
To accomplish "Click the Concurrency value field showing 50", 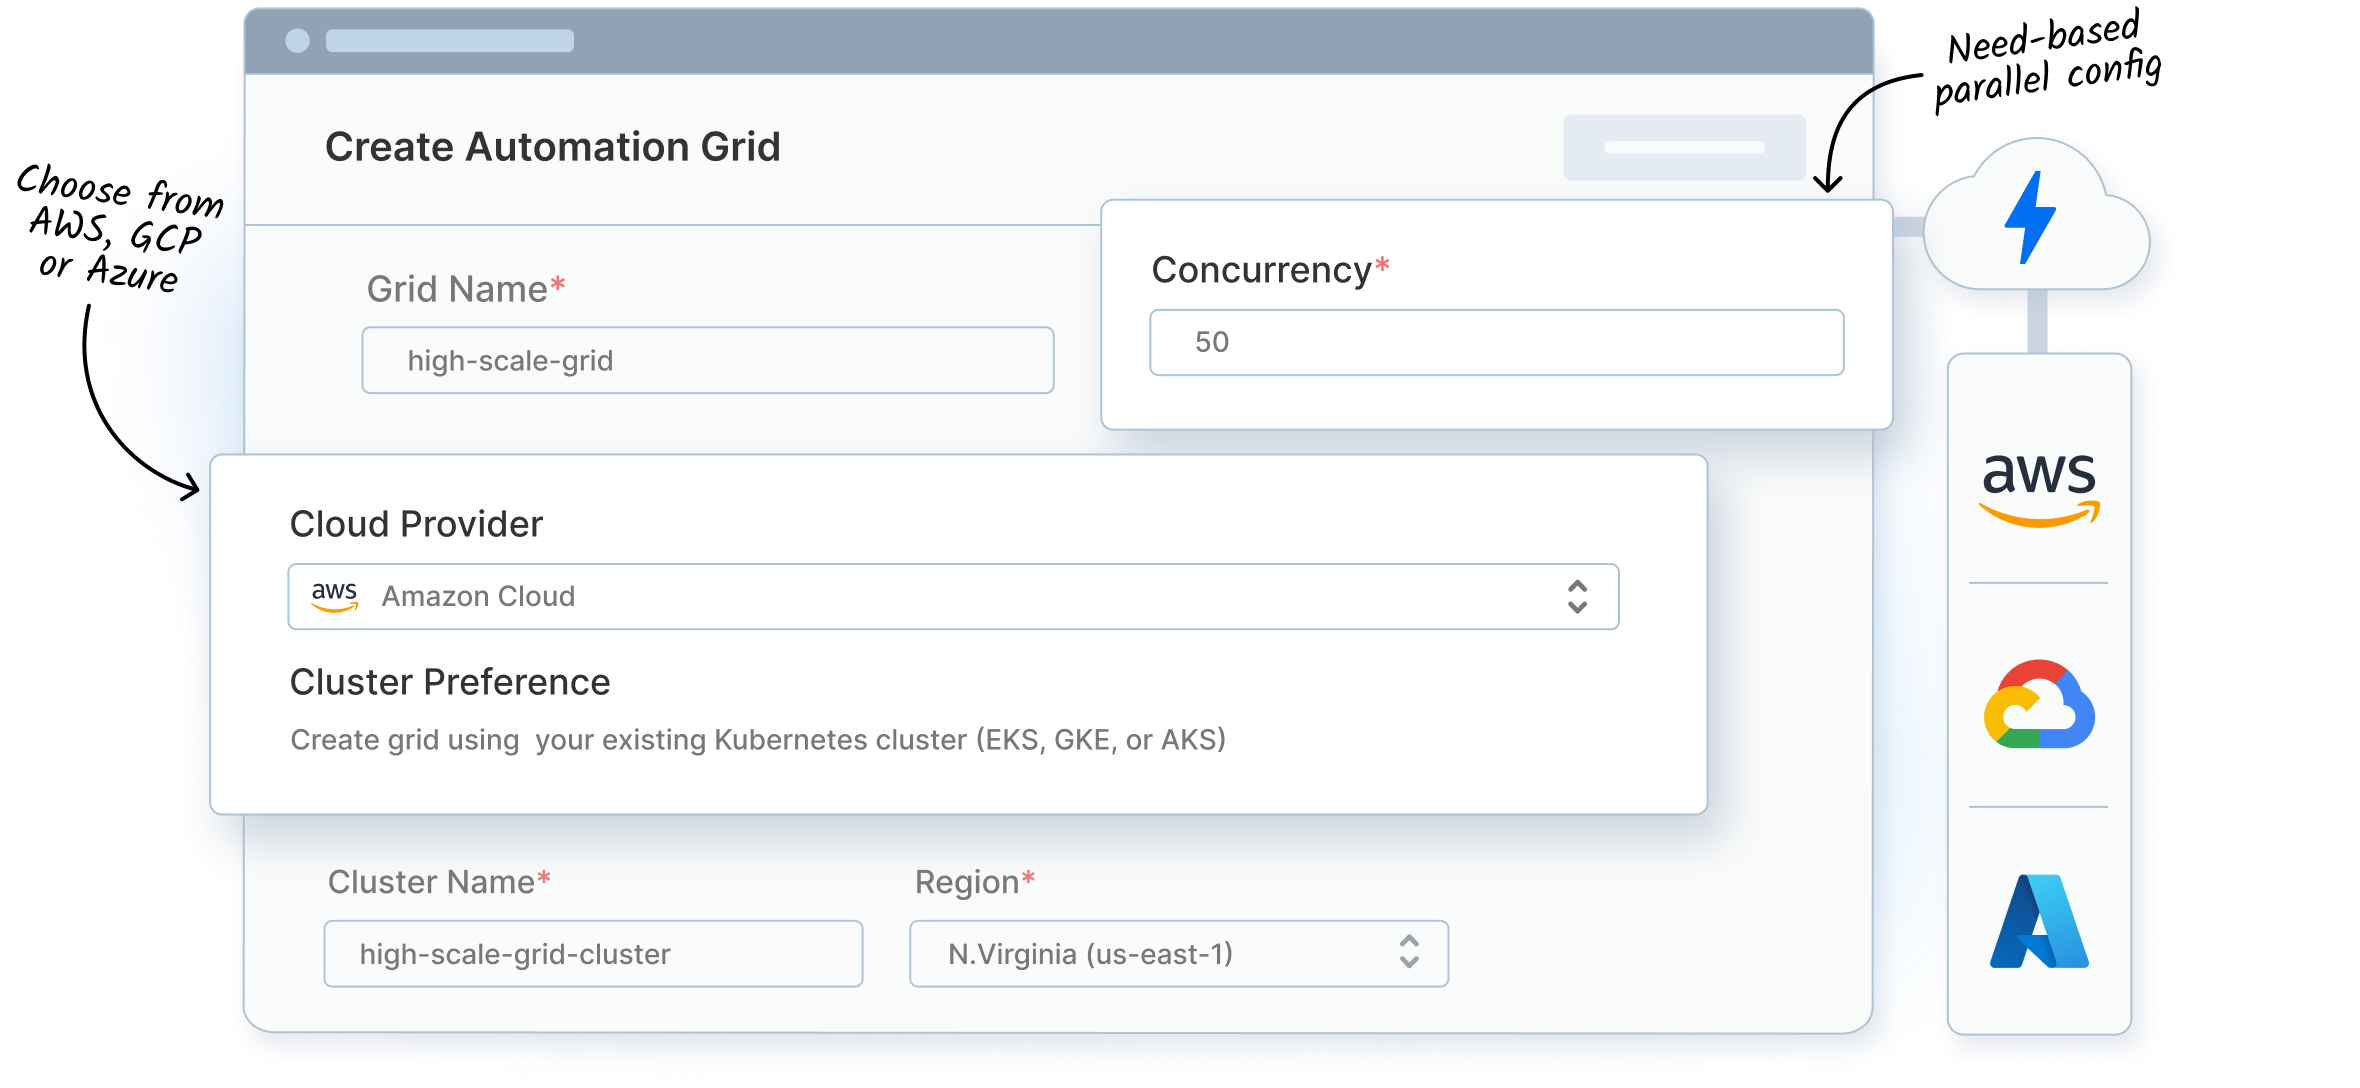I will point(1495,342).
